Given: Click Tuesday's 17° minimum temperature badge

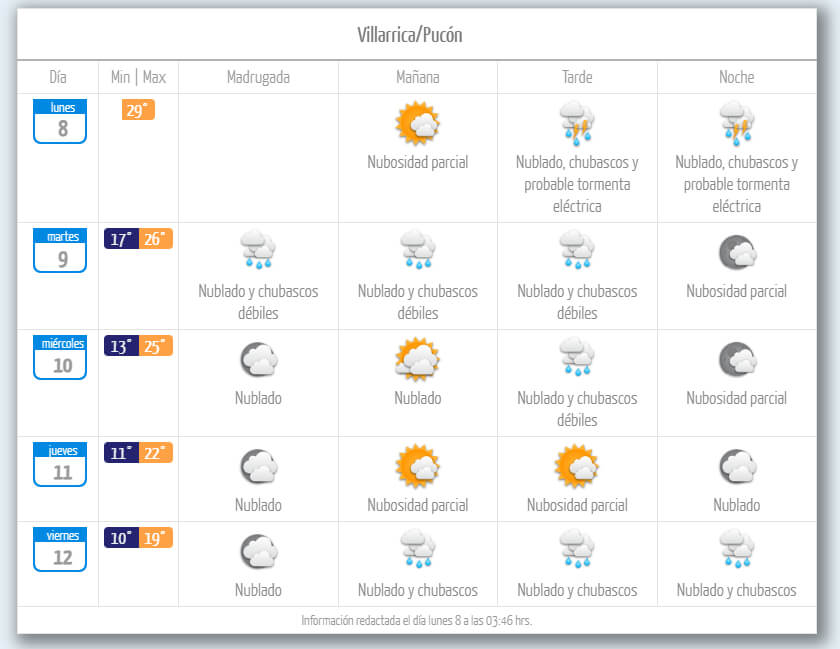Looking at the screenshot, I should coord(121,239).
